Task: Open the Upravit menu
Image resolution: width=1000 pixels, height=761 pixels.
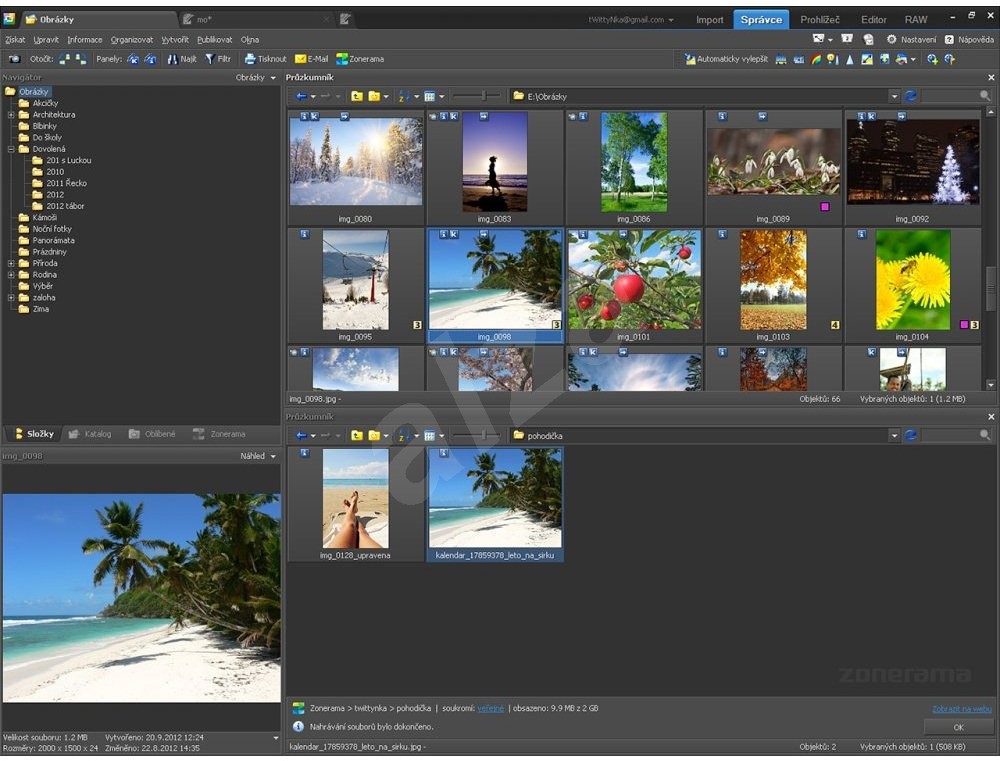Action: coord(45,40)
